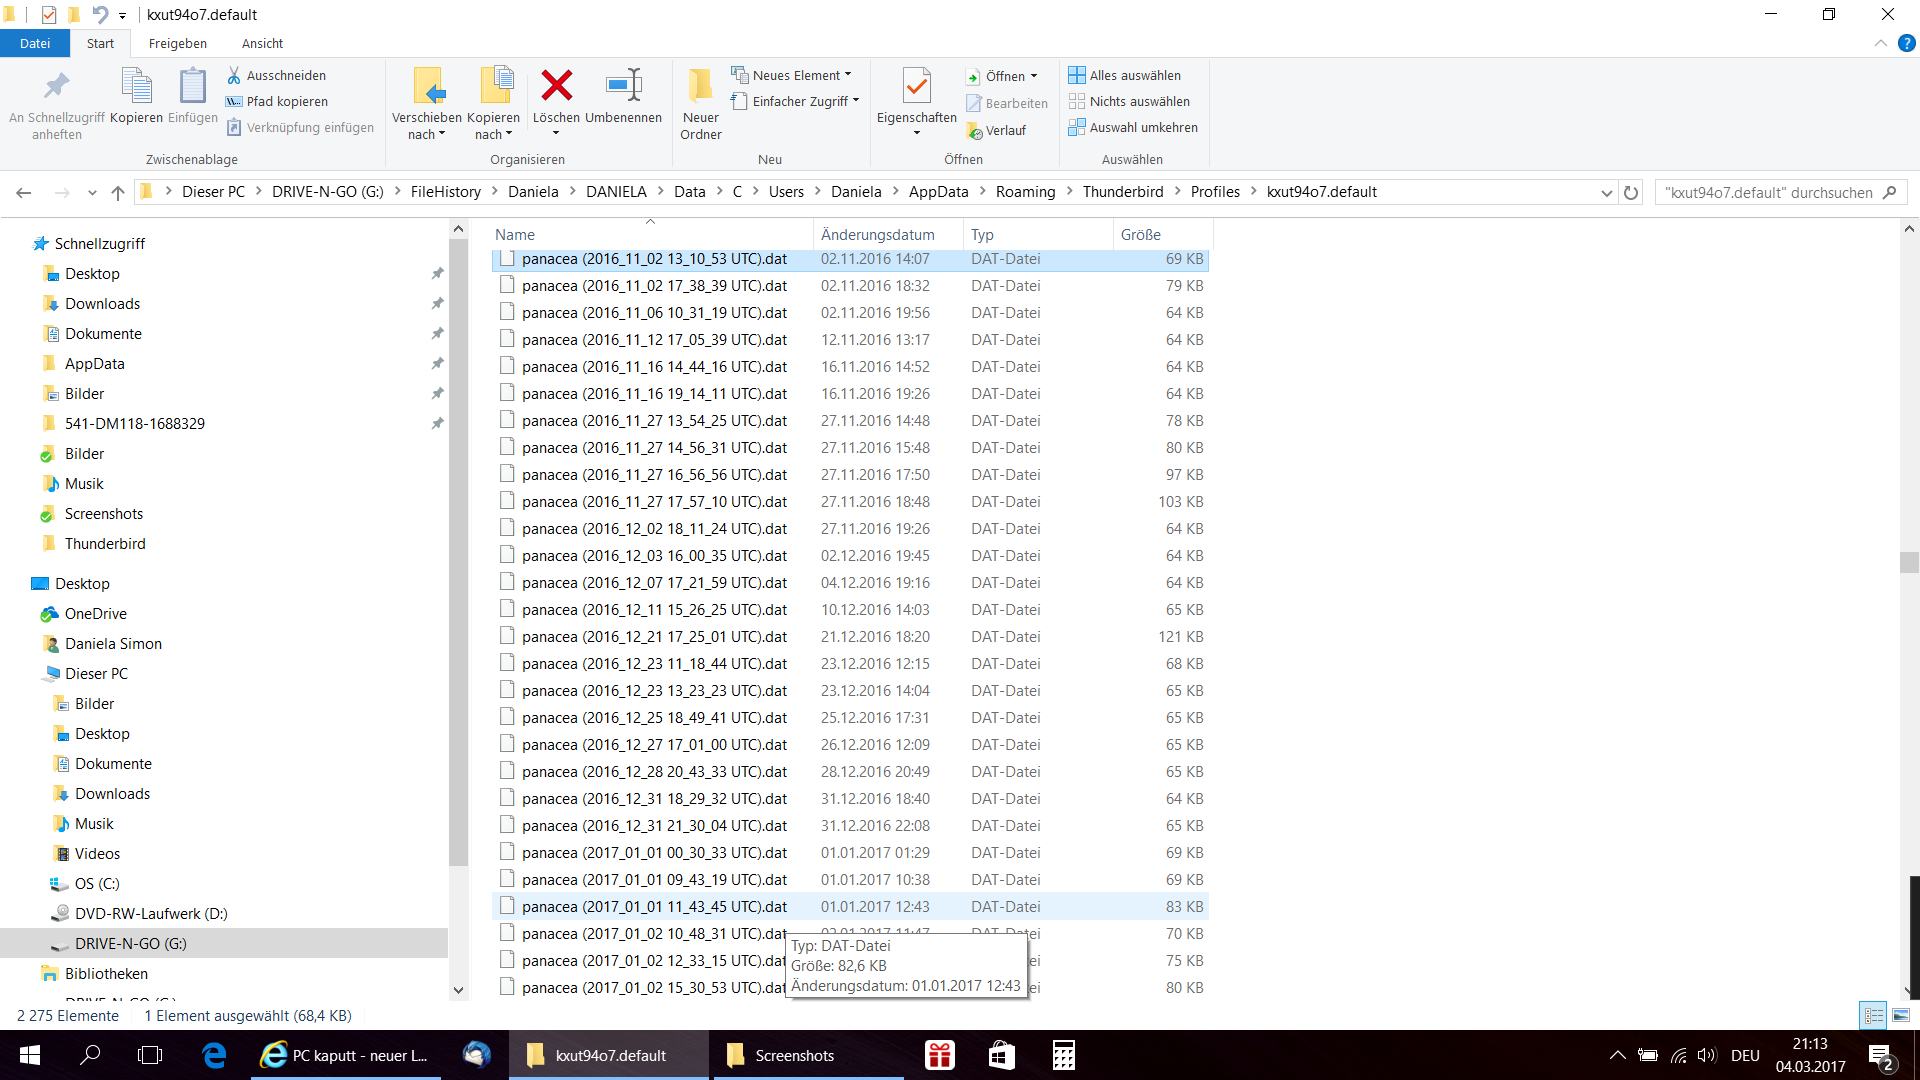The image size is (1920, 1080).
Task: Collapse the ribbon with chevron
Action: point(1881,43)
